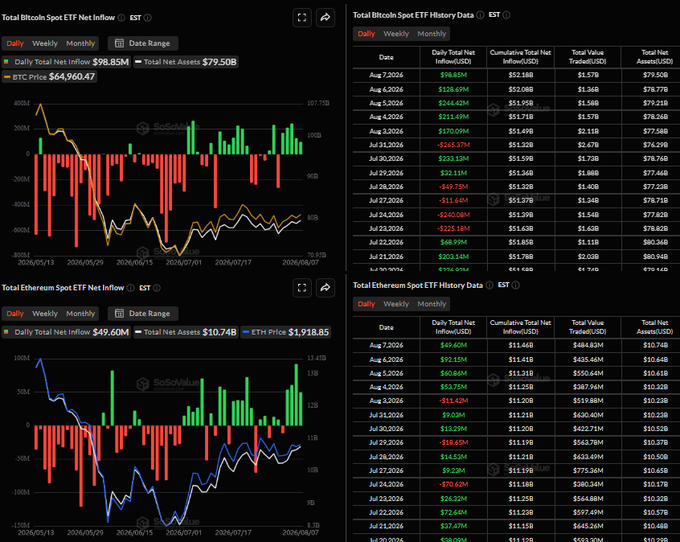This screenshot has height=542, width=680.
Task: Click Total Value Traded(USD) header in Bitcoin table
Action: click(588, 57)
